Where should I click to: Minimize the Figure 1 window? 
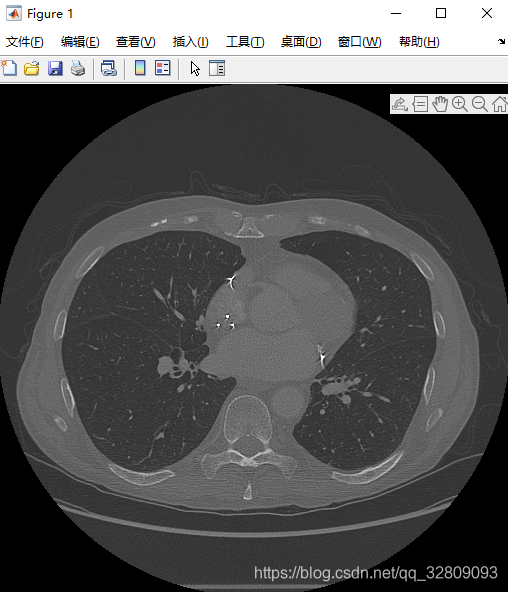(396, 14)
